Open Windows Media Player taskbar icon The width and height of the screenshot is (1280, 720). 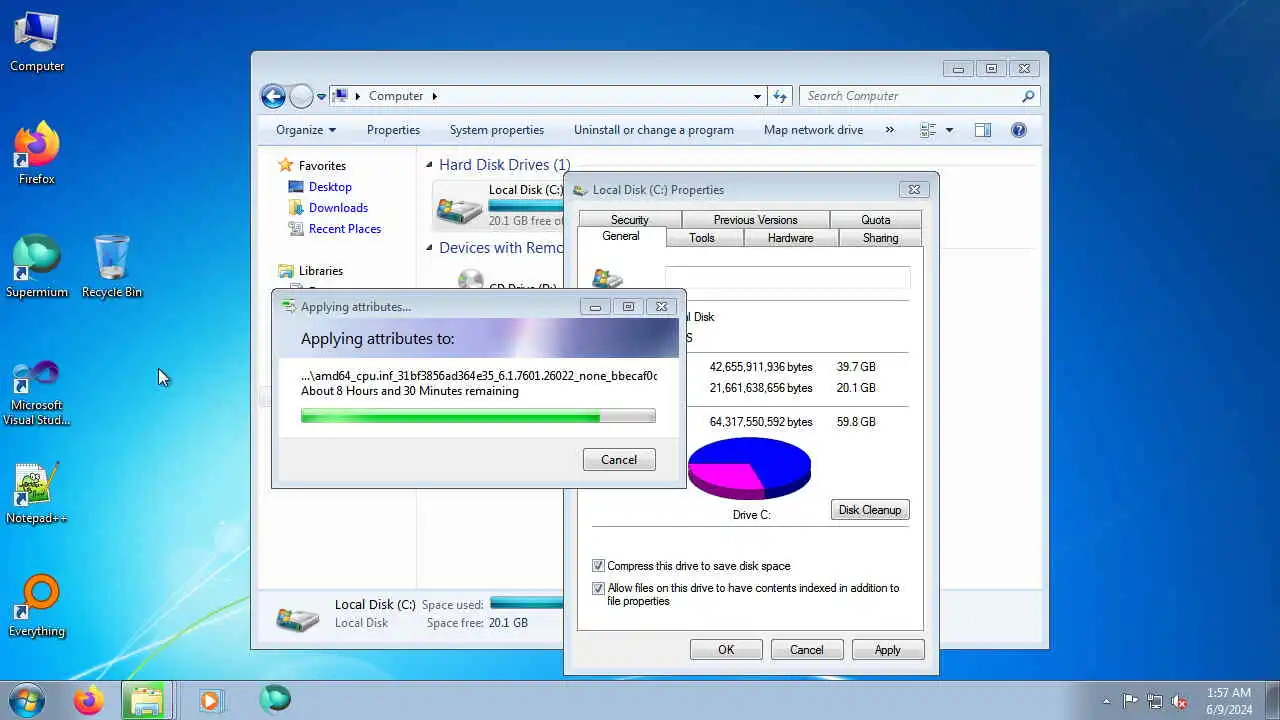pyautogui.click(x=210, y=700)
